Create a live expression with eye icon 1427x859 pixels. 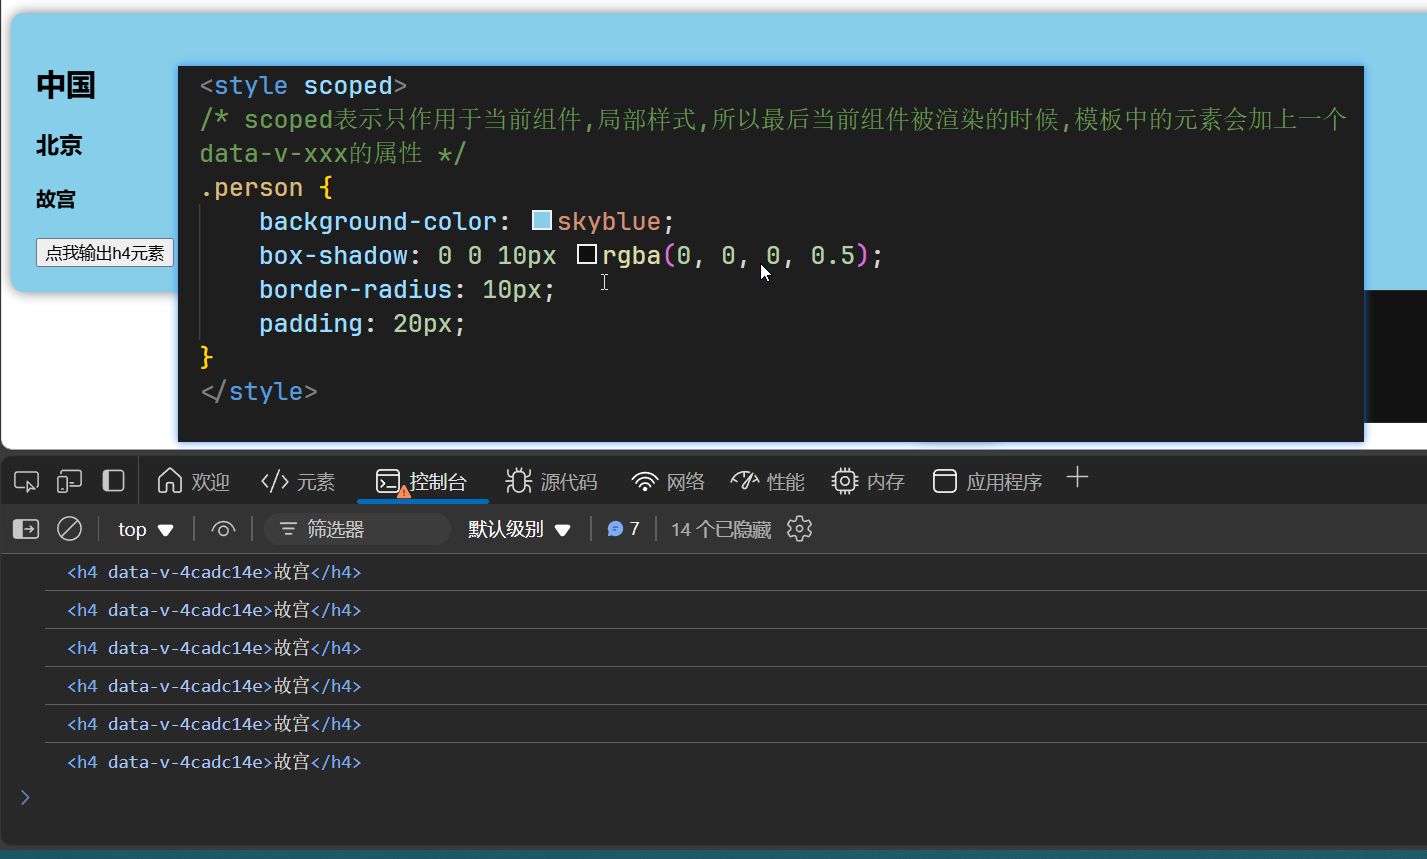223,529
